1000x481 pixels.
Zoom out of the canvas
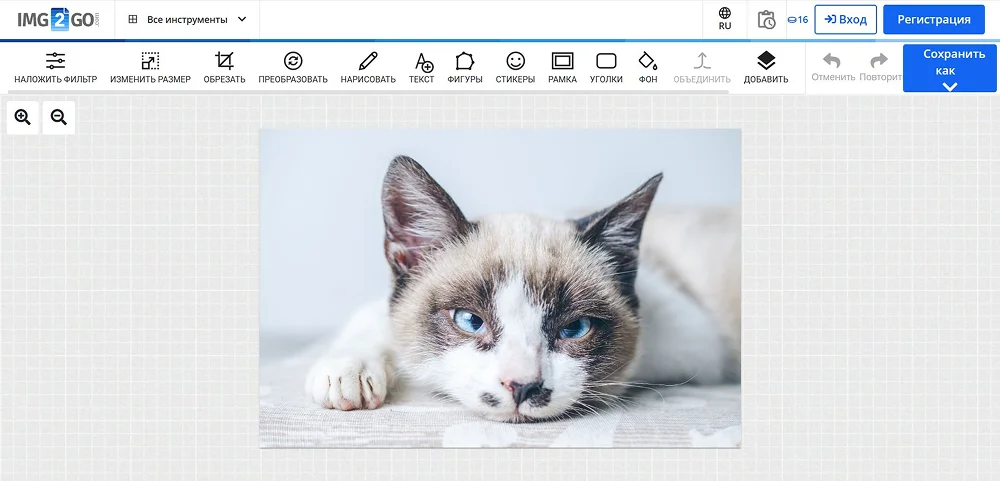(x=59, y=118)
